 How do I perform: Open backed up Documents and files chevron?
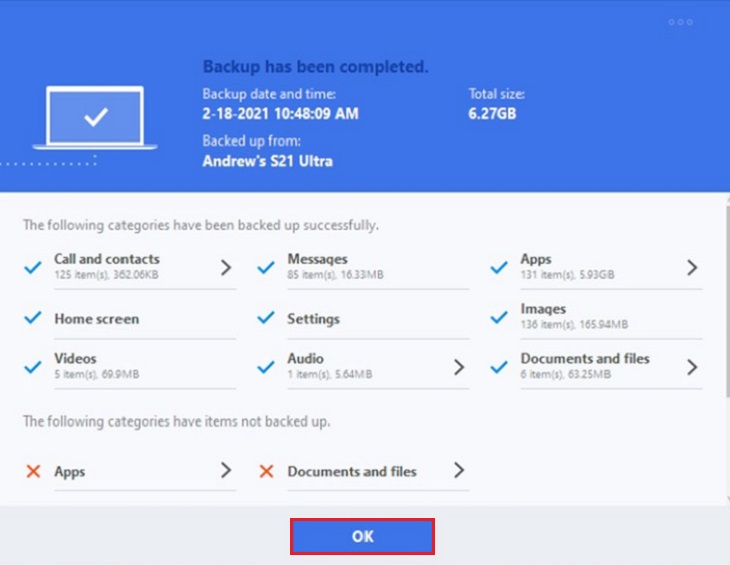[692, 367]
